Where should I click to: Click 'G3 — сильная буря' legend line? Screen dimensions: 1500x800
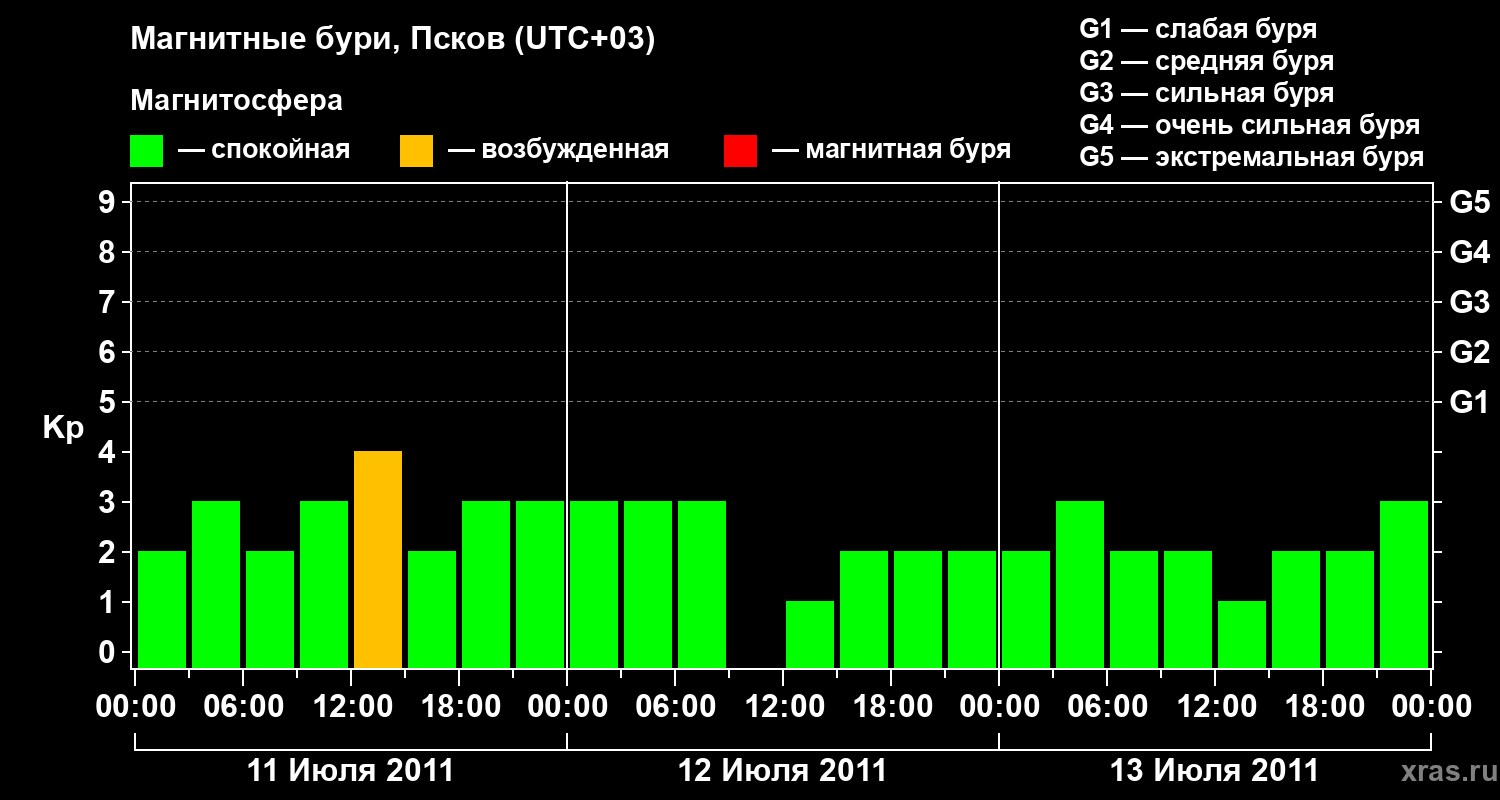(1207, 93)
